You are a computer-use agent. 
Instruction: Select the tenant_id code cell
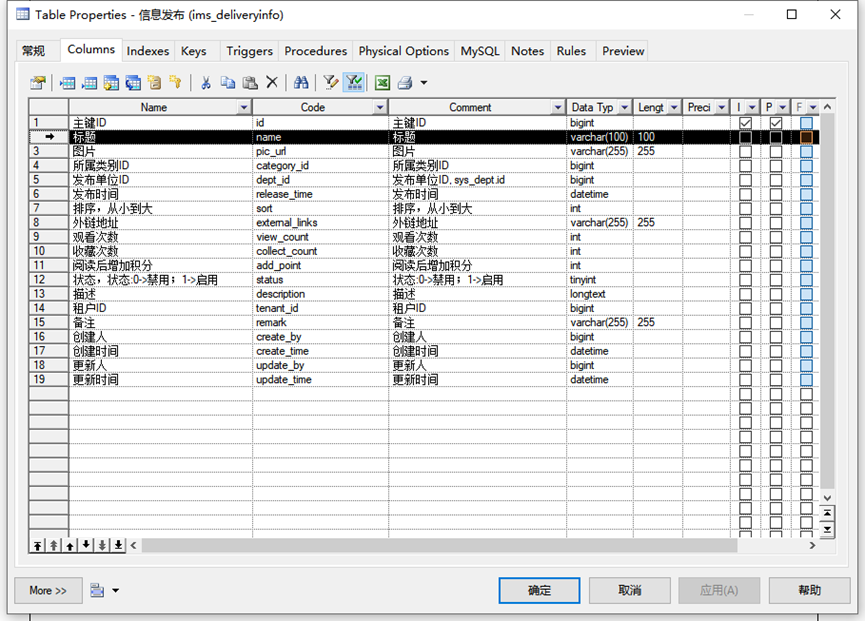(x=321, y=308)
